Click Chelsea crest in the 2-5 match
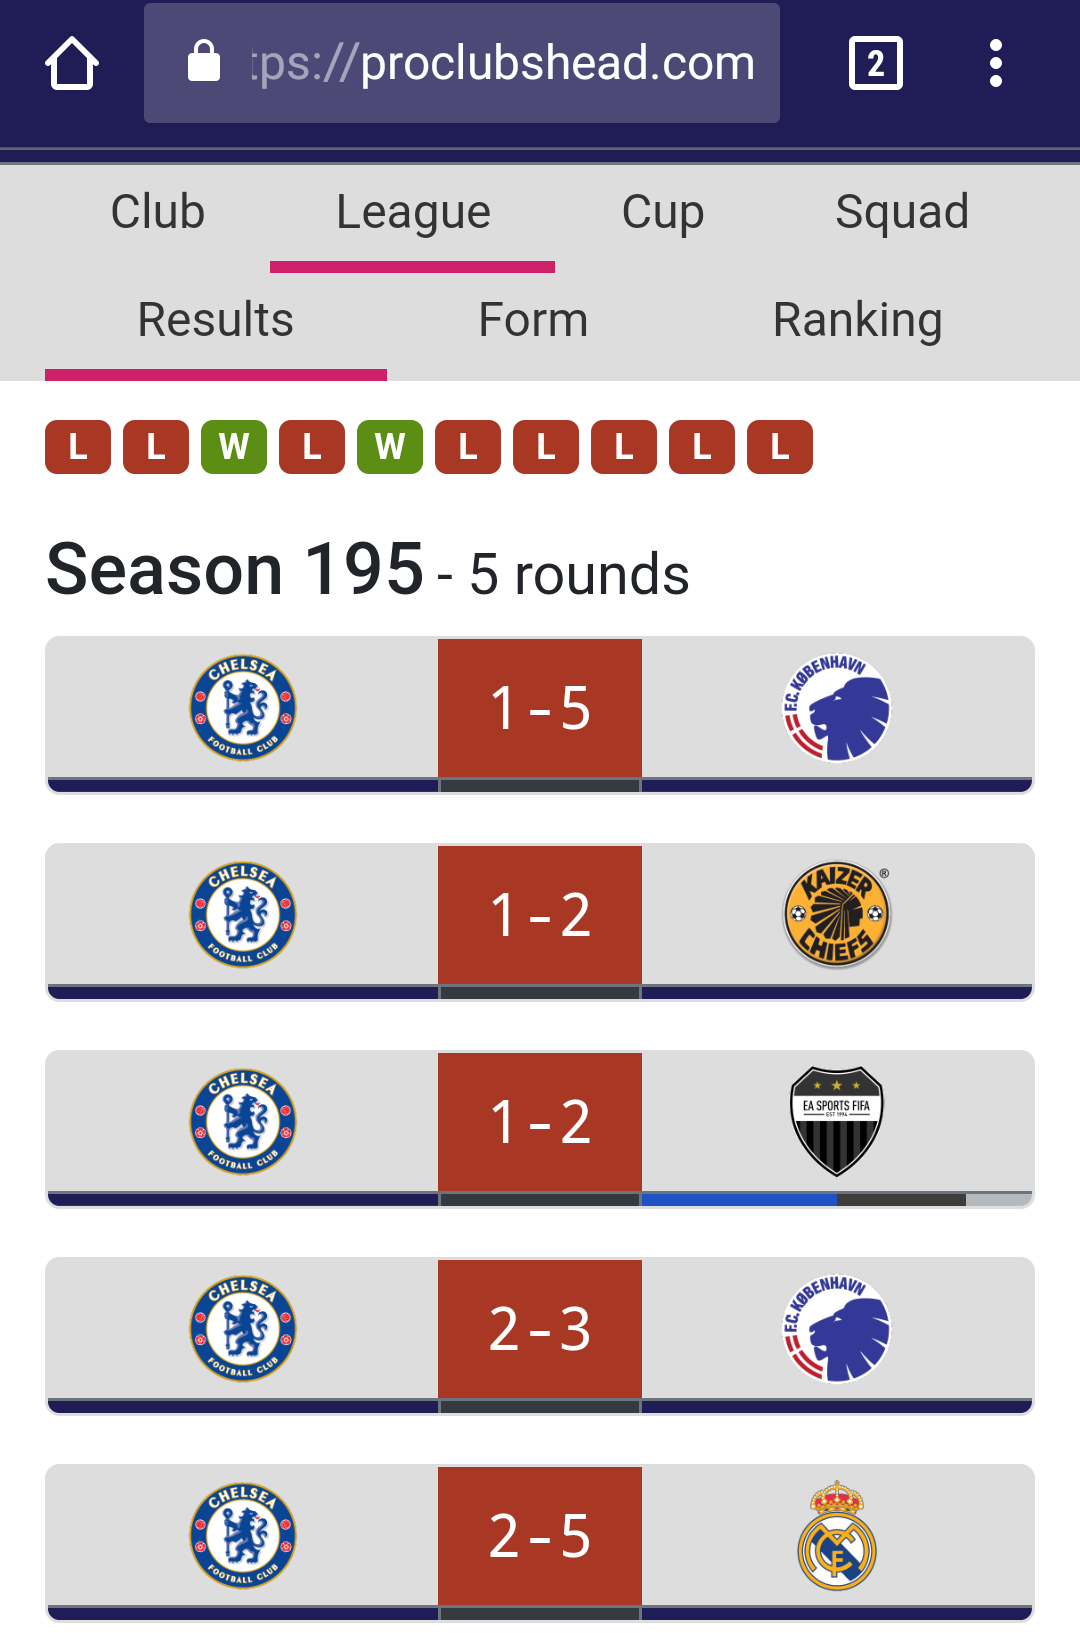Screen dimensions: 1080x1633 [243, 1535]
